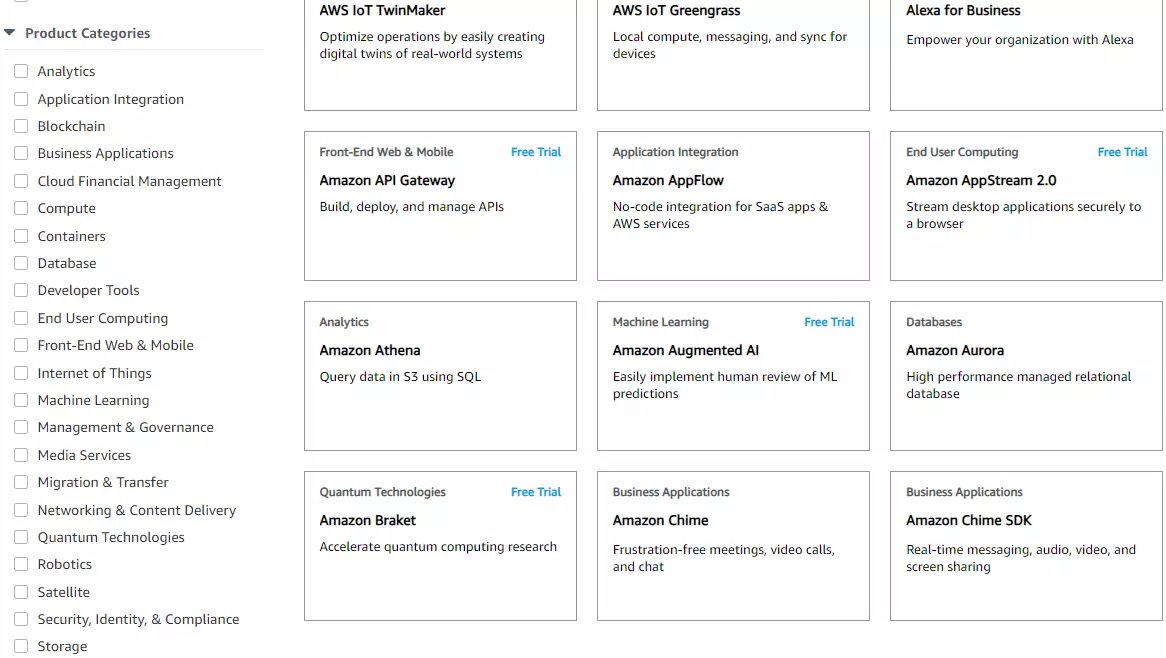Check the Robotics category box
This screenshot has height=658, width=1166.
[21, 564]
